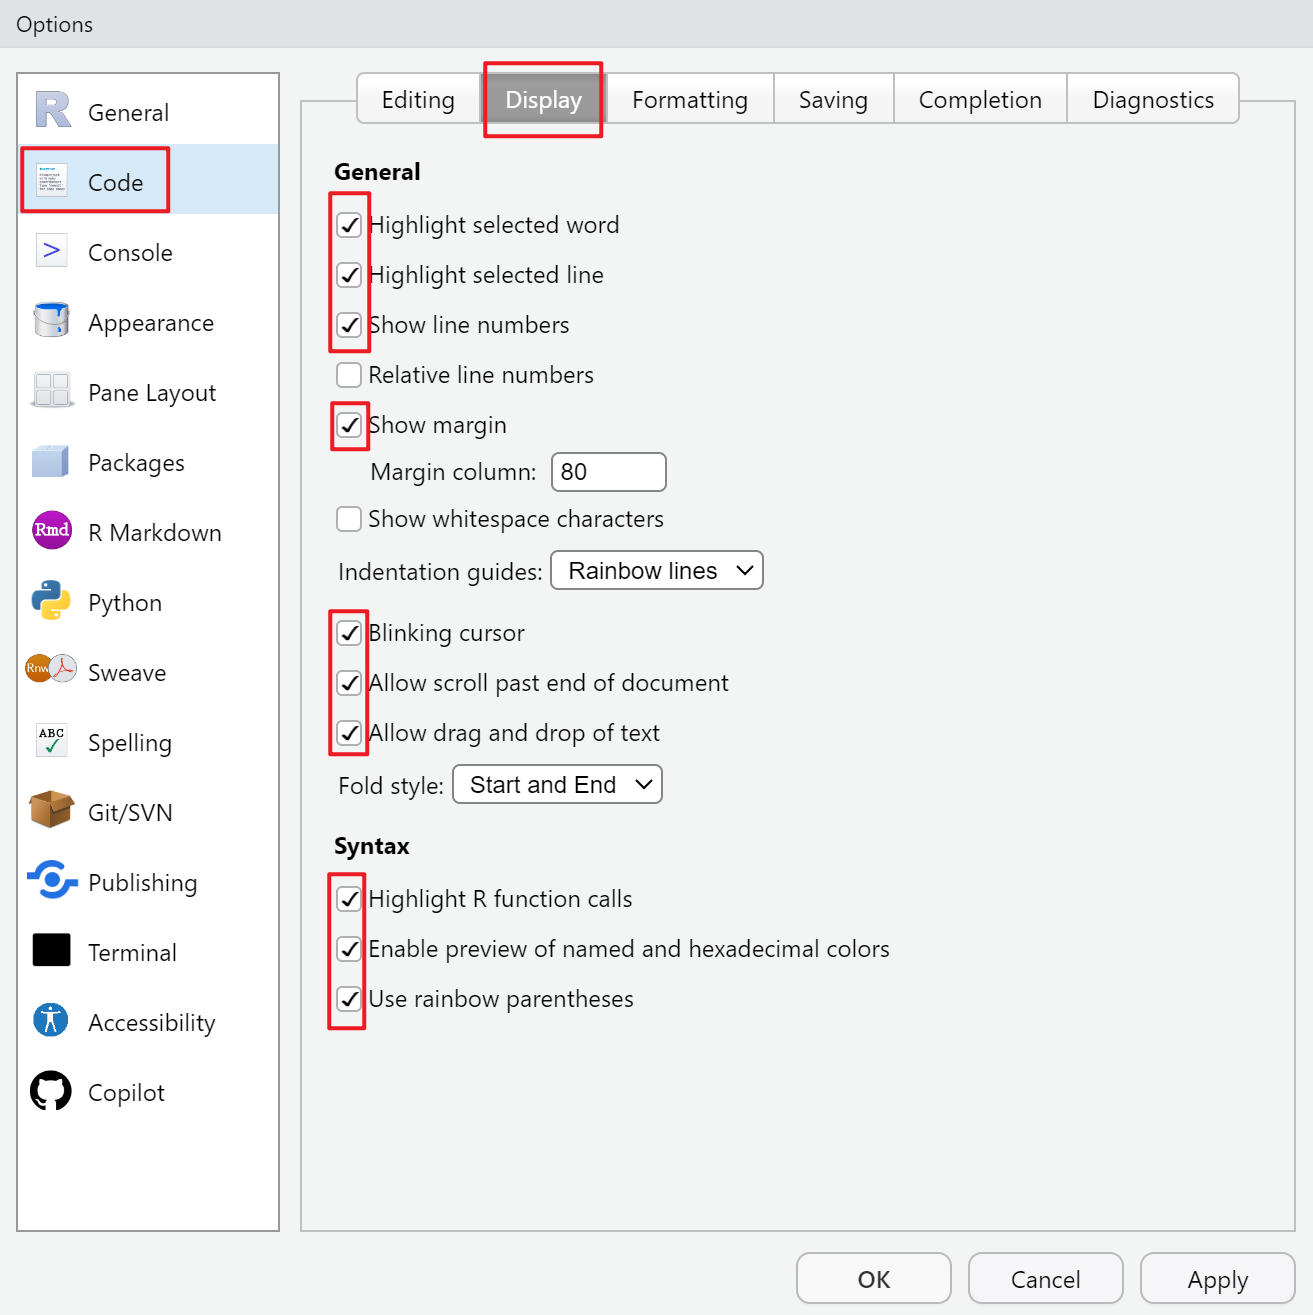
Task: Uncheck Use rainbow parentheses
Action: point(349,999)
